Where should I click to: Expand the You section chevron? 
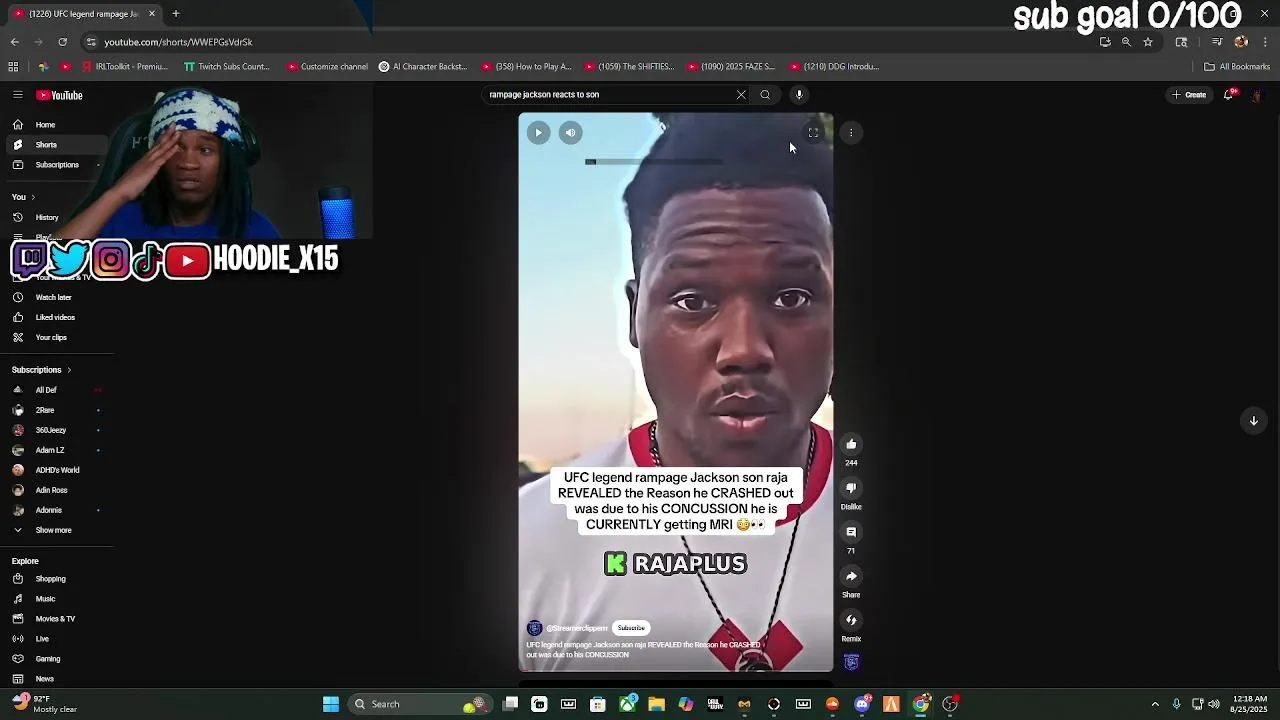33,197
